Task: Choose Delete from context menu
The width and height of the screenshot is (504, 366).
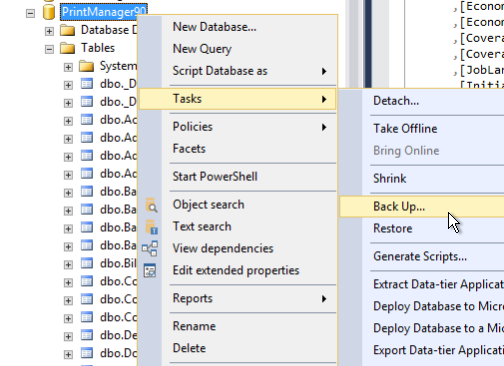Action: 237,348
